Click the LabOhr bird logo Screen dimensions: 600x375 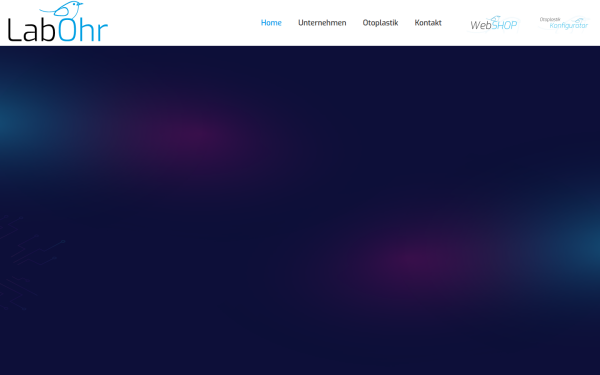coord(58,21)
